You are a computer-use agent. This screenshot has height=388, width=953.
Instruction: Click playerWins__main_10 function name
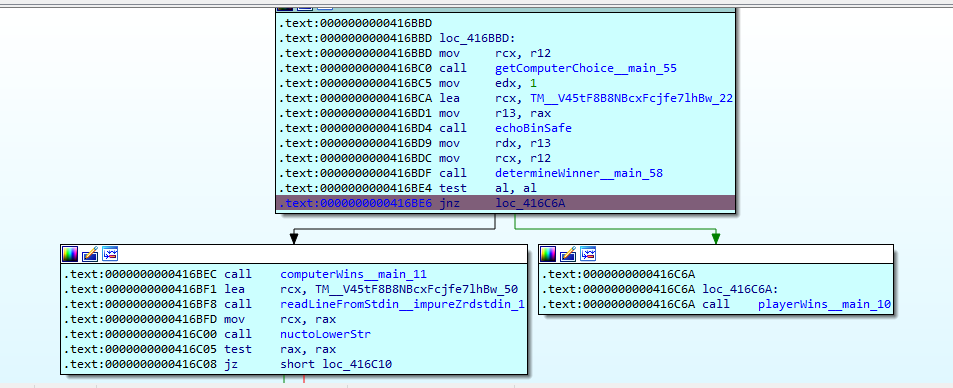pos(825,304)
